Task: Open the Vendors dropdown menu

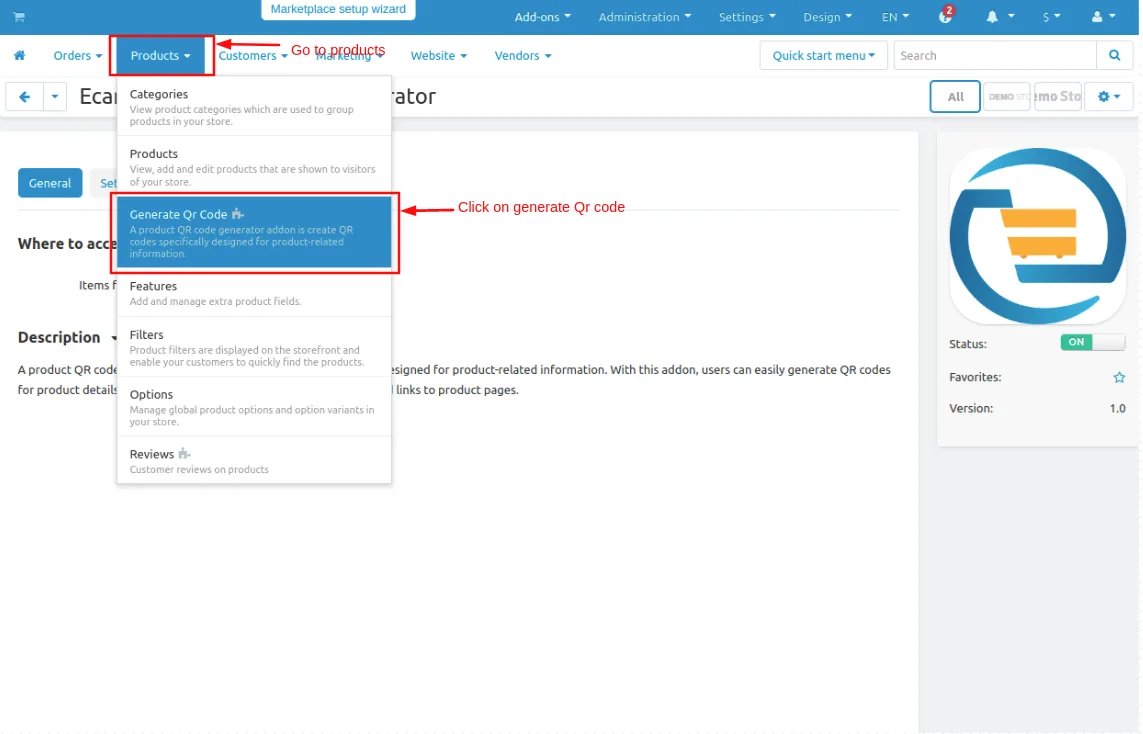Action: (x=523, y=55)
